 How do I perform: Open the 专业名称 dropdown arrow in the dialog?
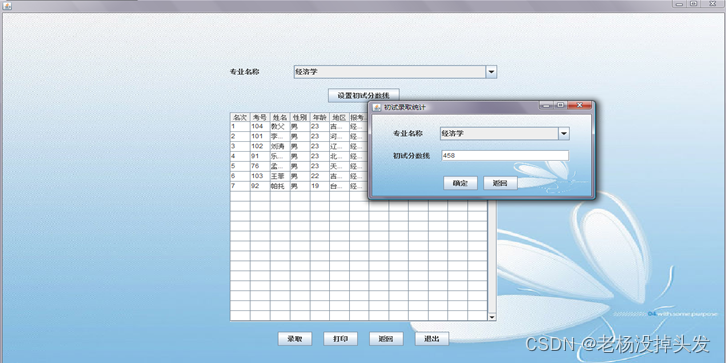point(563,133)
